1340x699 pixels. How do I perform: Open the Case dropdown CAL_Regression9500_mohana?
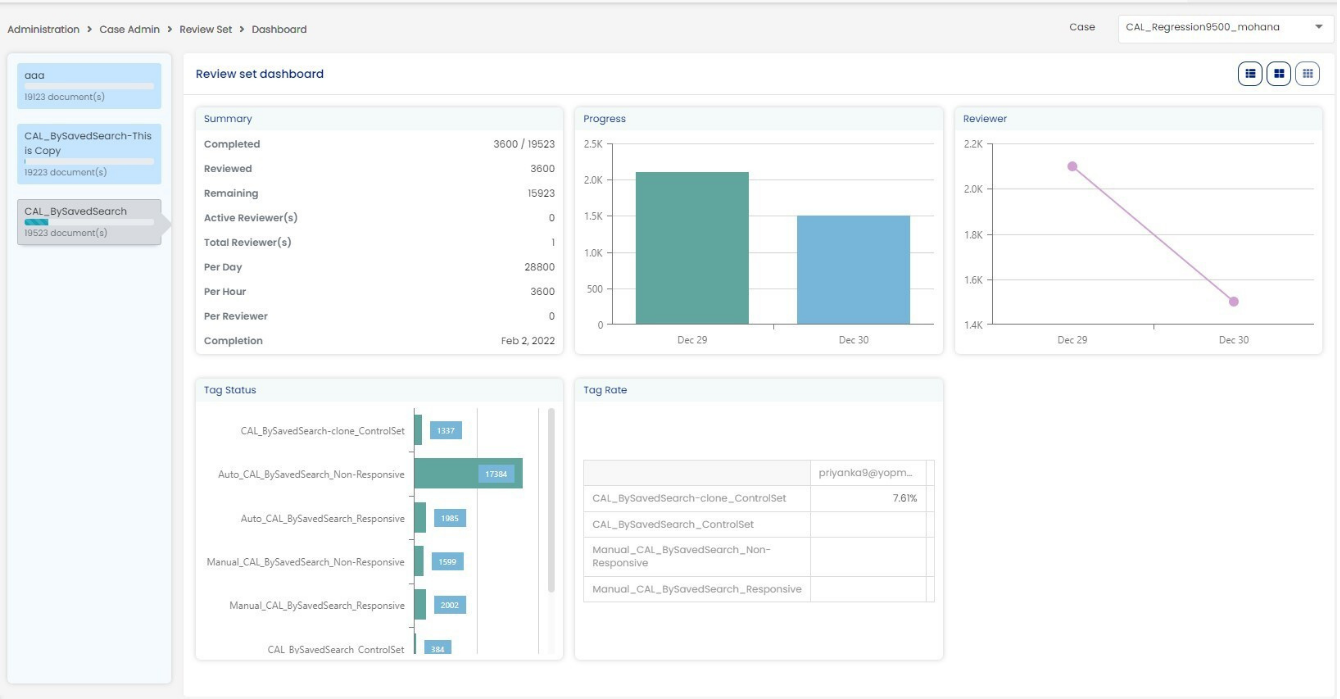1224,28
